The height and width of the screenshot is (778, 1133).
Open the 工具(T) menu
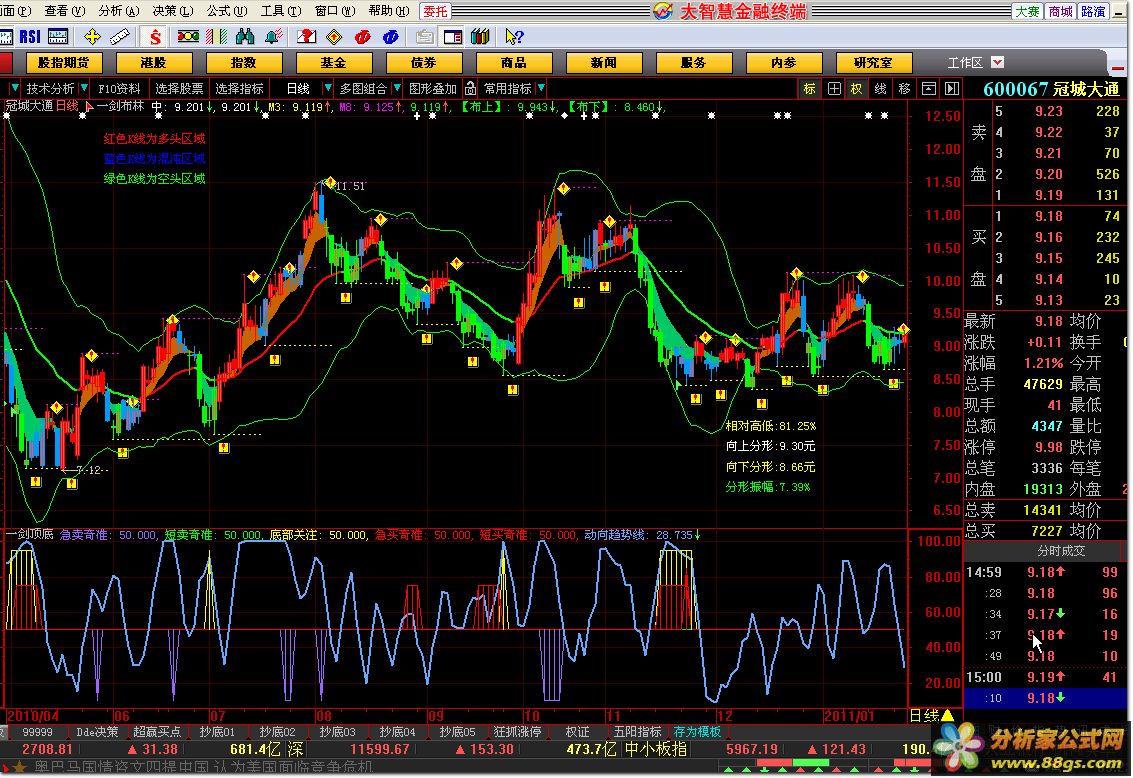click(281, 11)
